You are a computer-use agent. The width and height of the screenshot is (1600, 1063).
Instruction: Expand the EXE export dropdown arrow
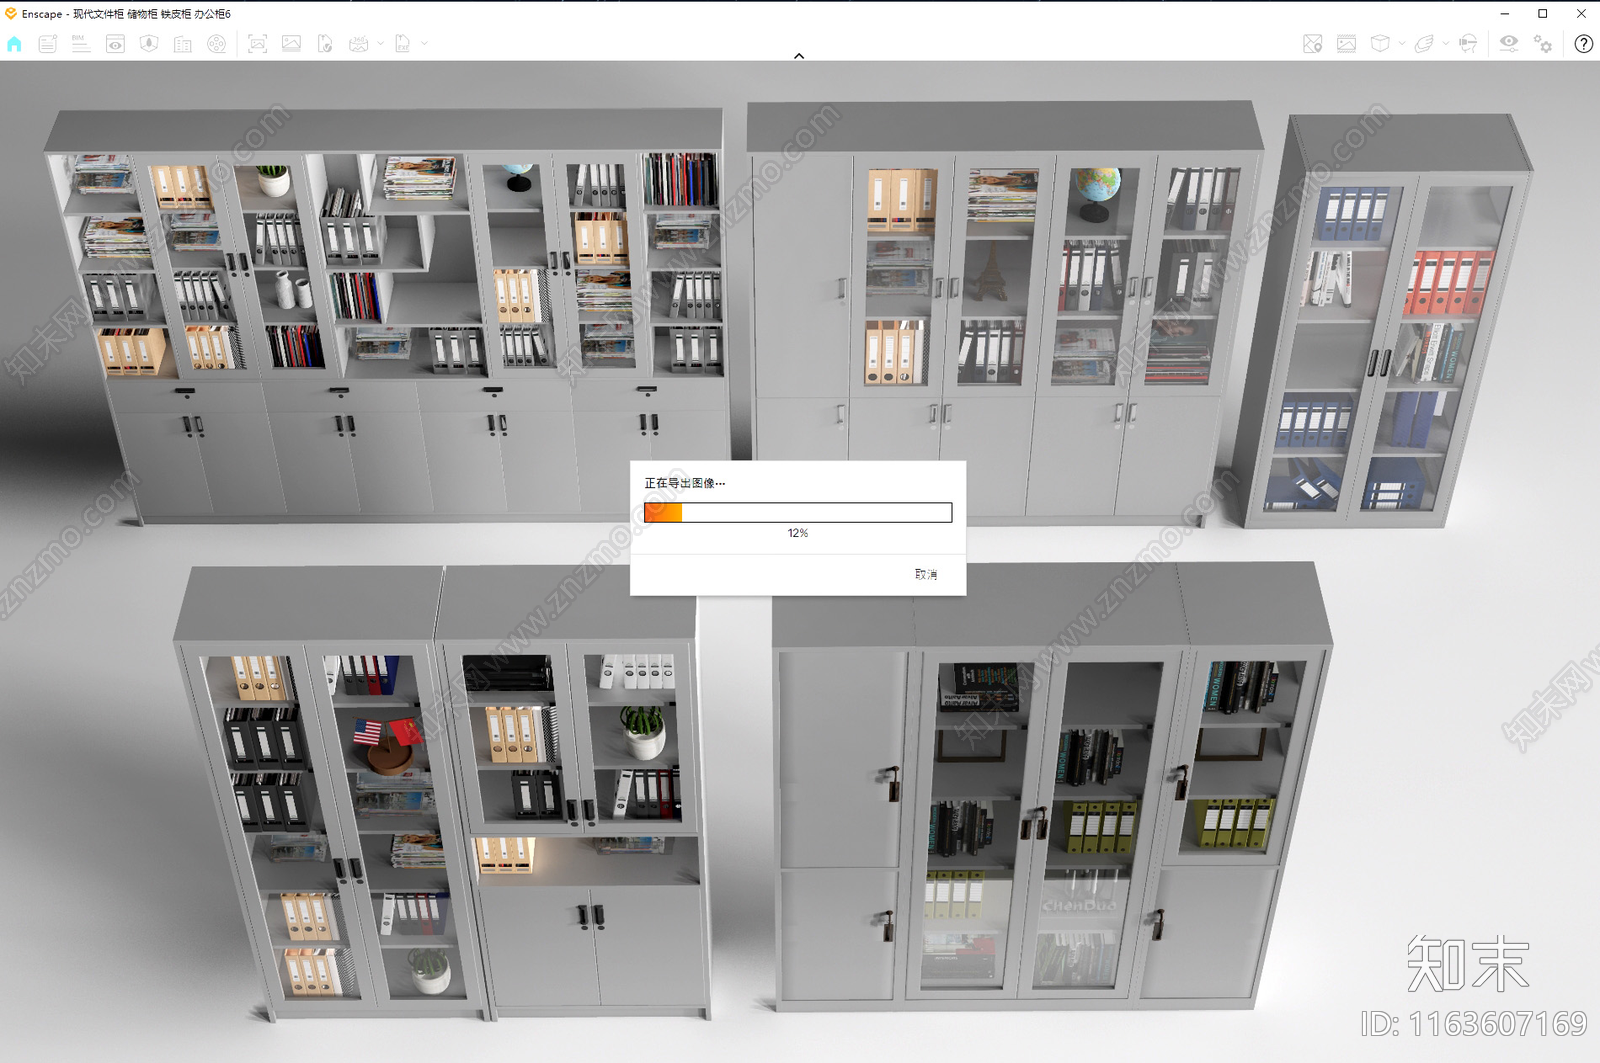(424, 44)
